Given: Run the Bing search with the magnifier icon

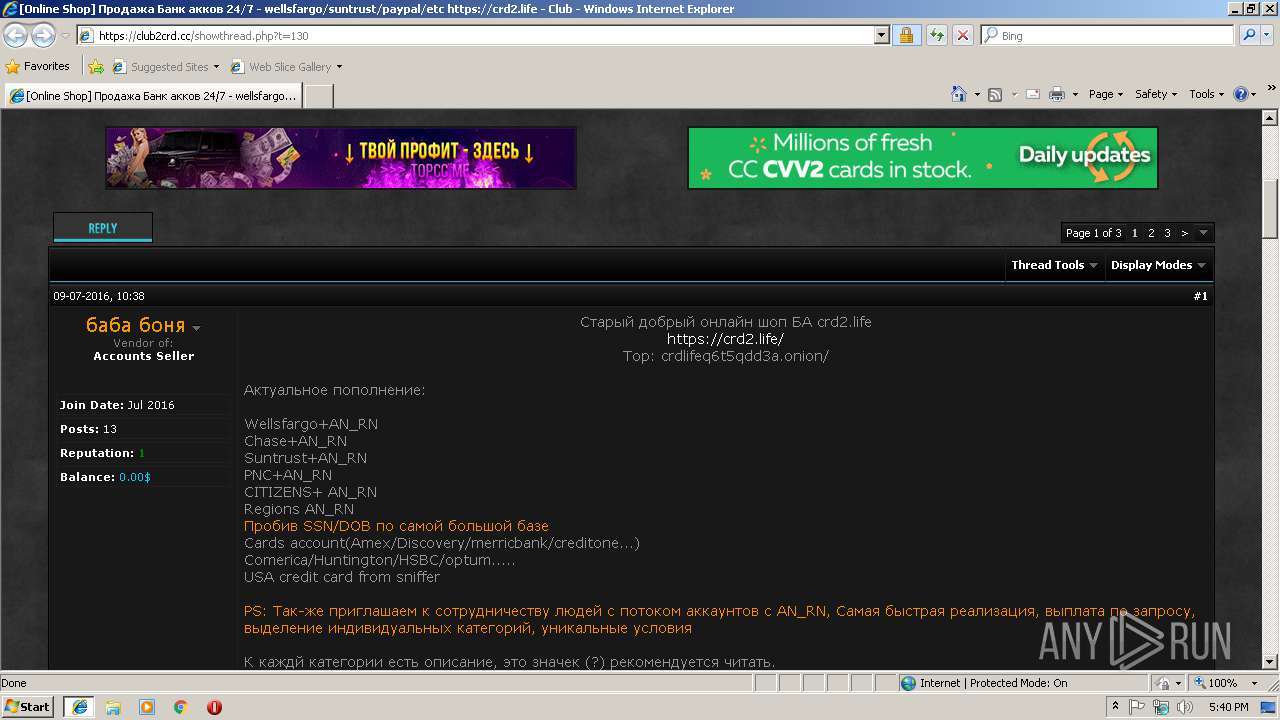Looking at the screenshot, I should tap(1249, 35).
